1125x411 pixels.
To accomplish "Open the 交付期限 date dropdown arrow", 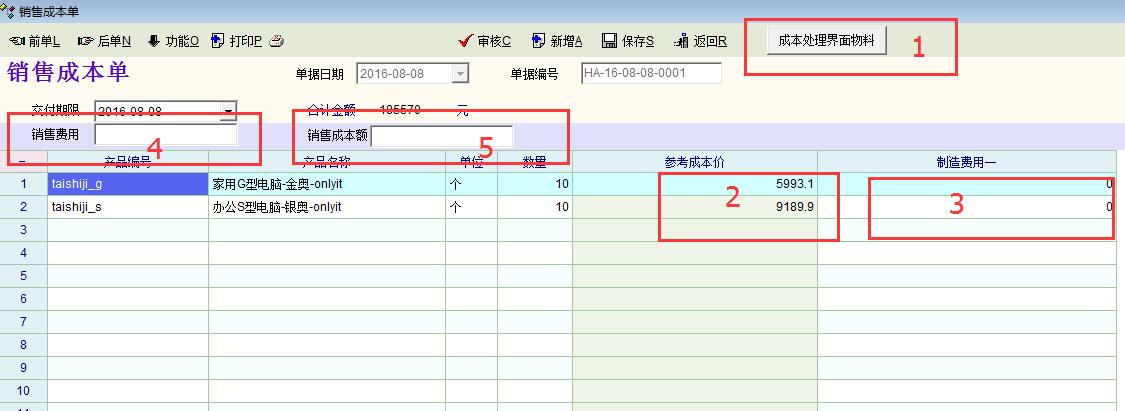I will pos(229,111).
